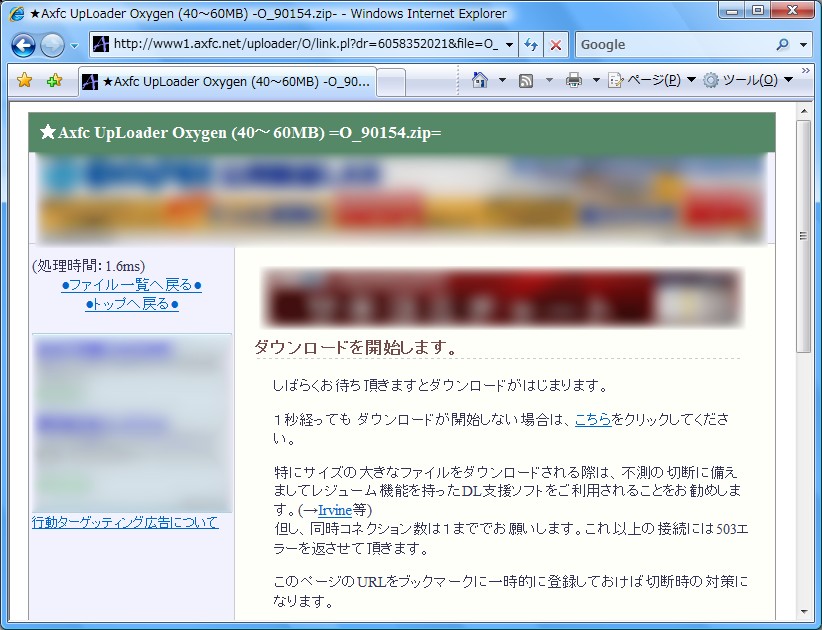Viewport: 822px width, 630px height.
Task: Open the search provider options dropdown
Action: coord(803,45)
